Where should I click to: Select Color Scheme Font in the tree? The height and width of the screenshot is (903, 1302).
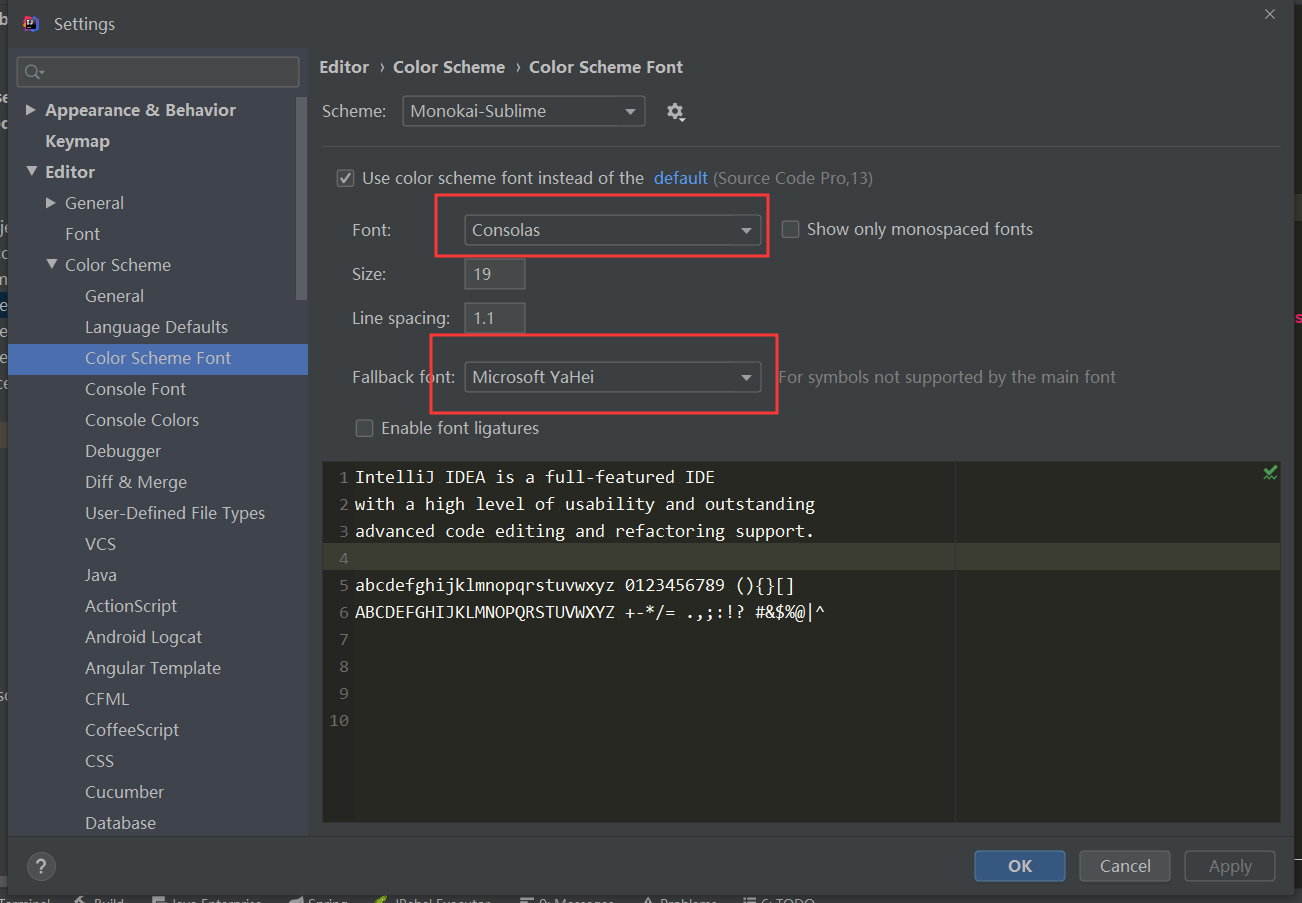pos(158,358)
